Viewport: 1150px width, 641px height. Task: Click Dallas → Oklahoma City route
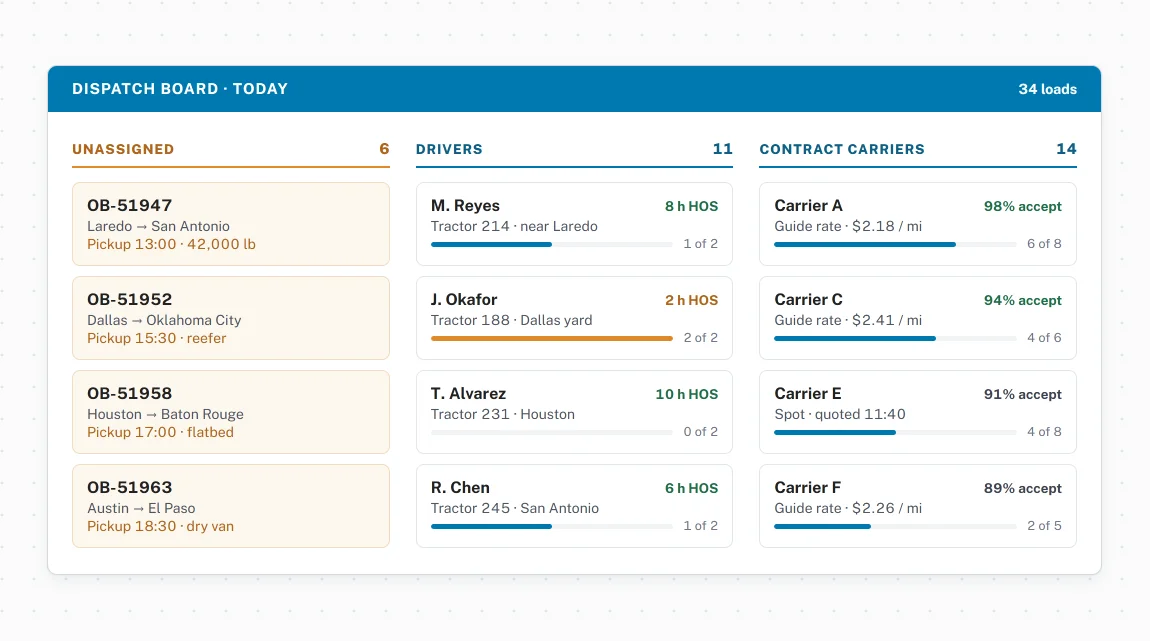point(164,320)
